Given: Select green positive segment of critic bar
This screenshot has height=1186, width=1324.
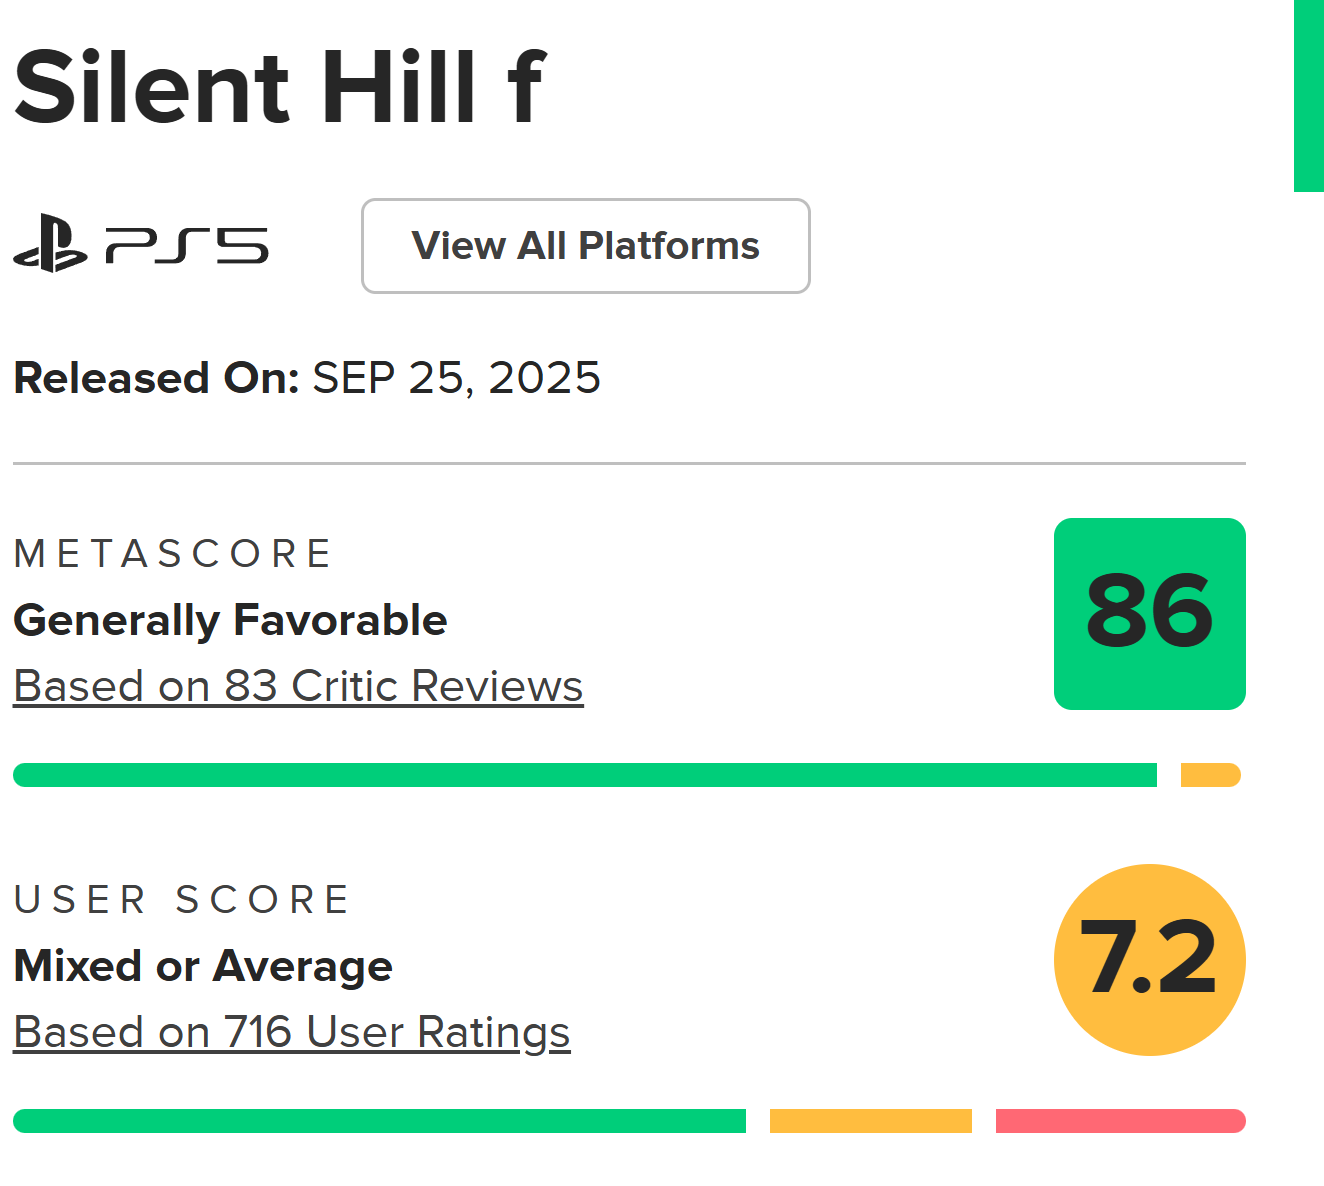Looking at the screenshot, I should tap(584, 775).
